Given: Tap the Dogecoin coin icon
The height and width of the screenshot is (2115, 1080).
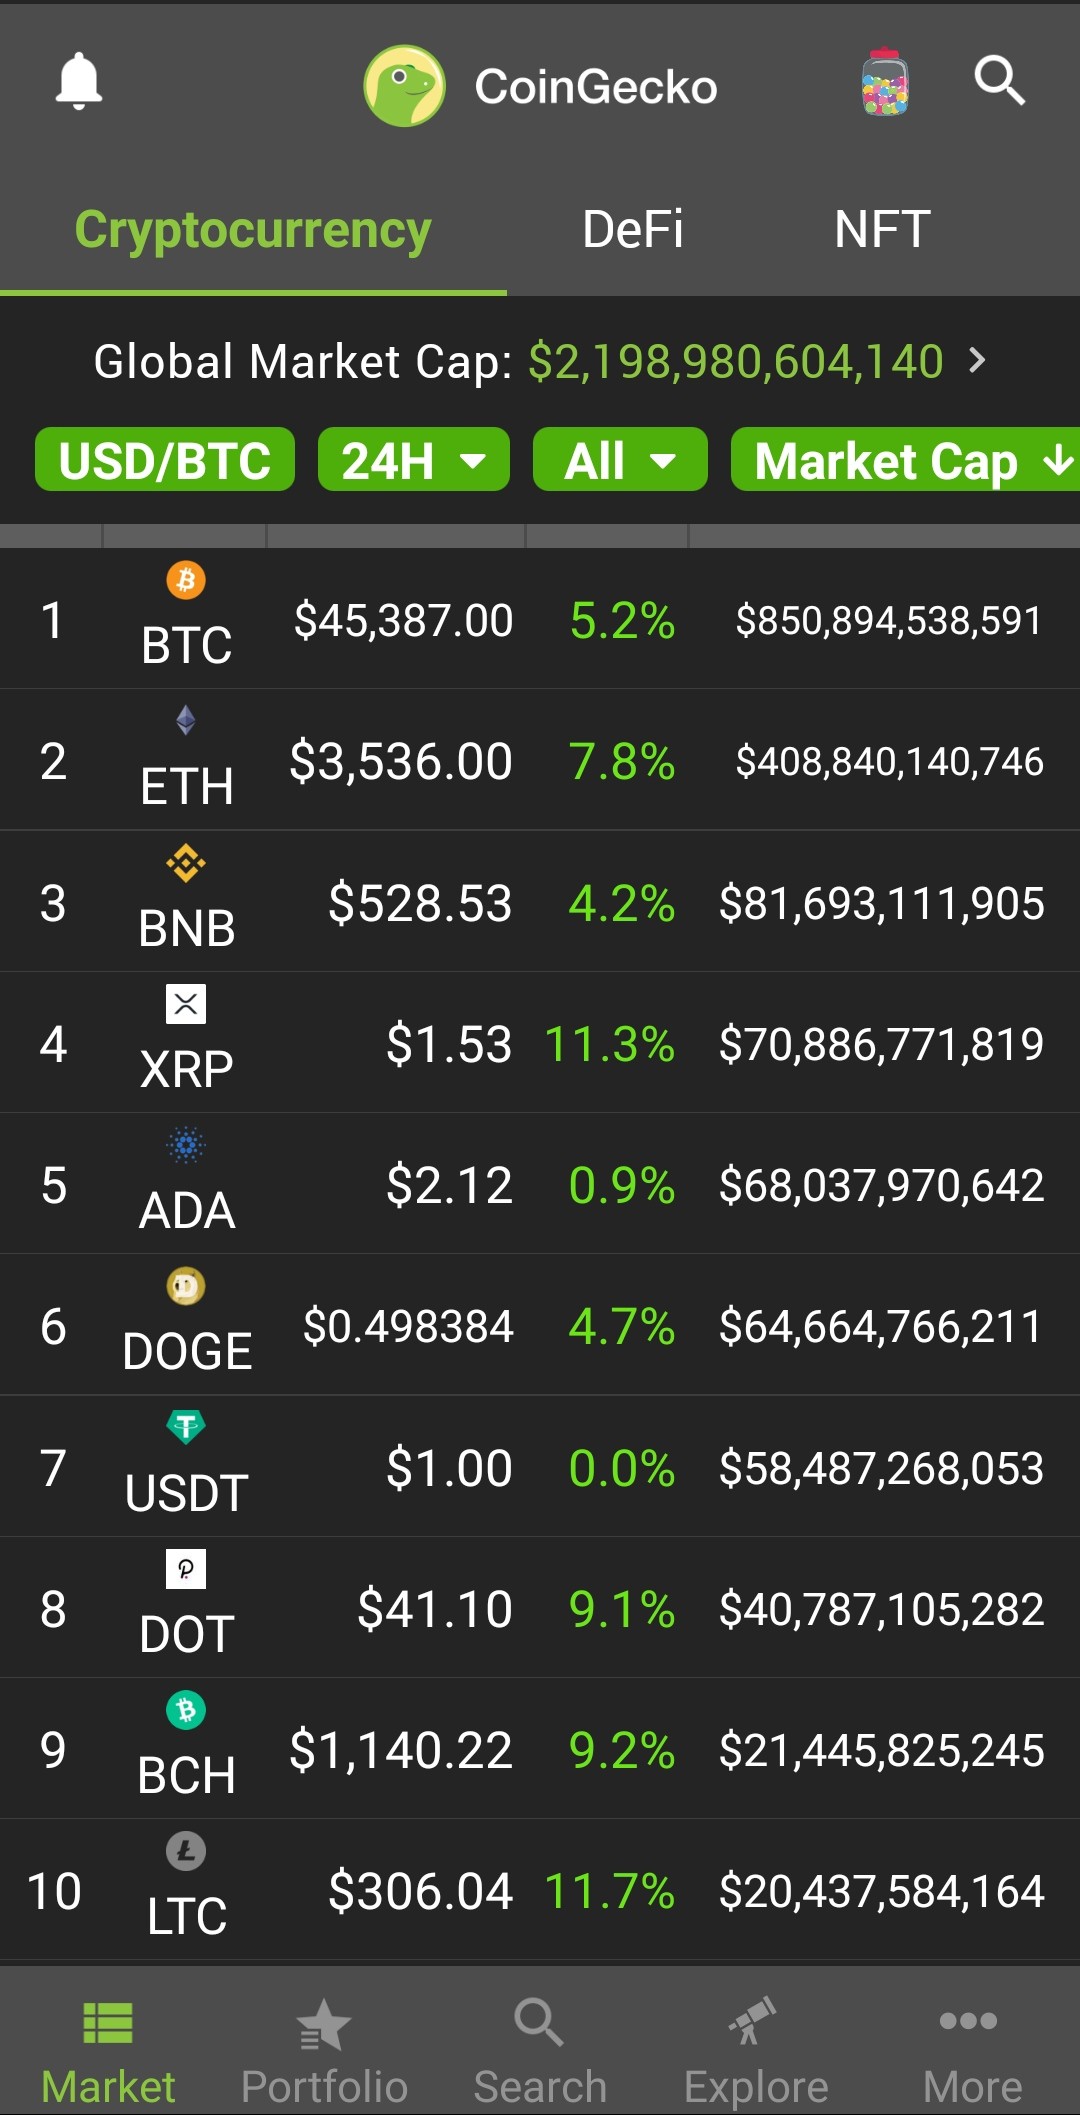Looking at the screenshot, I should [186, 1286].
